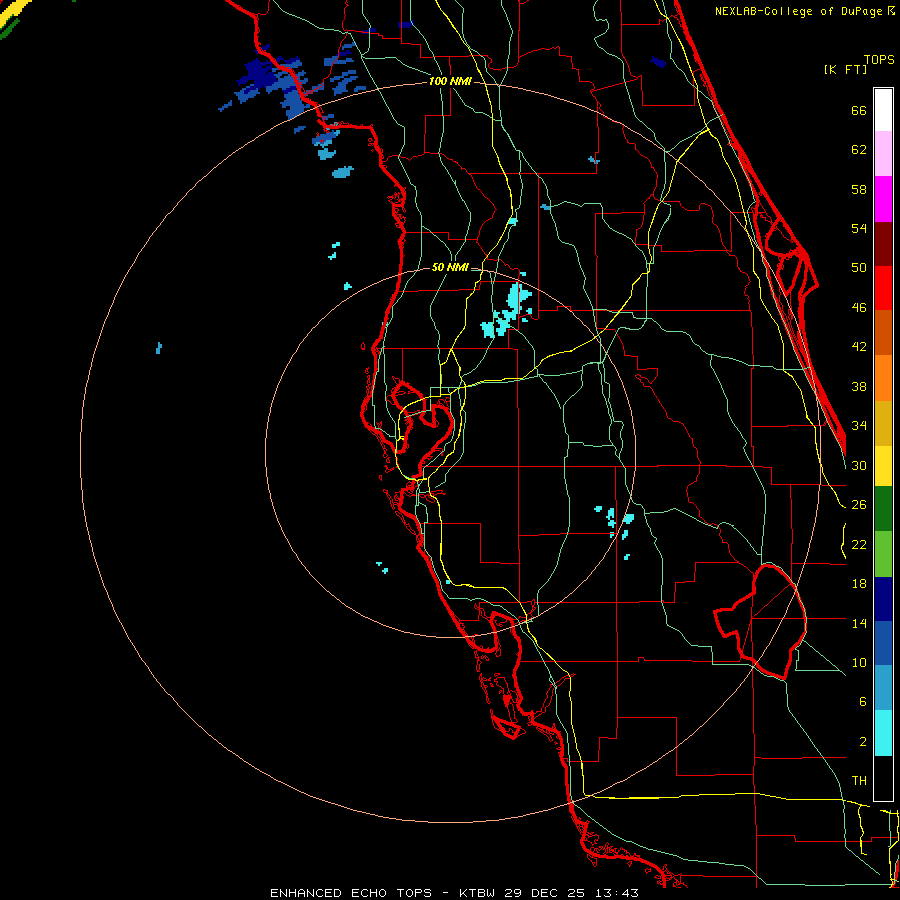Select the bright red legend swatch

(x=883, y=288)
